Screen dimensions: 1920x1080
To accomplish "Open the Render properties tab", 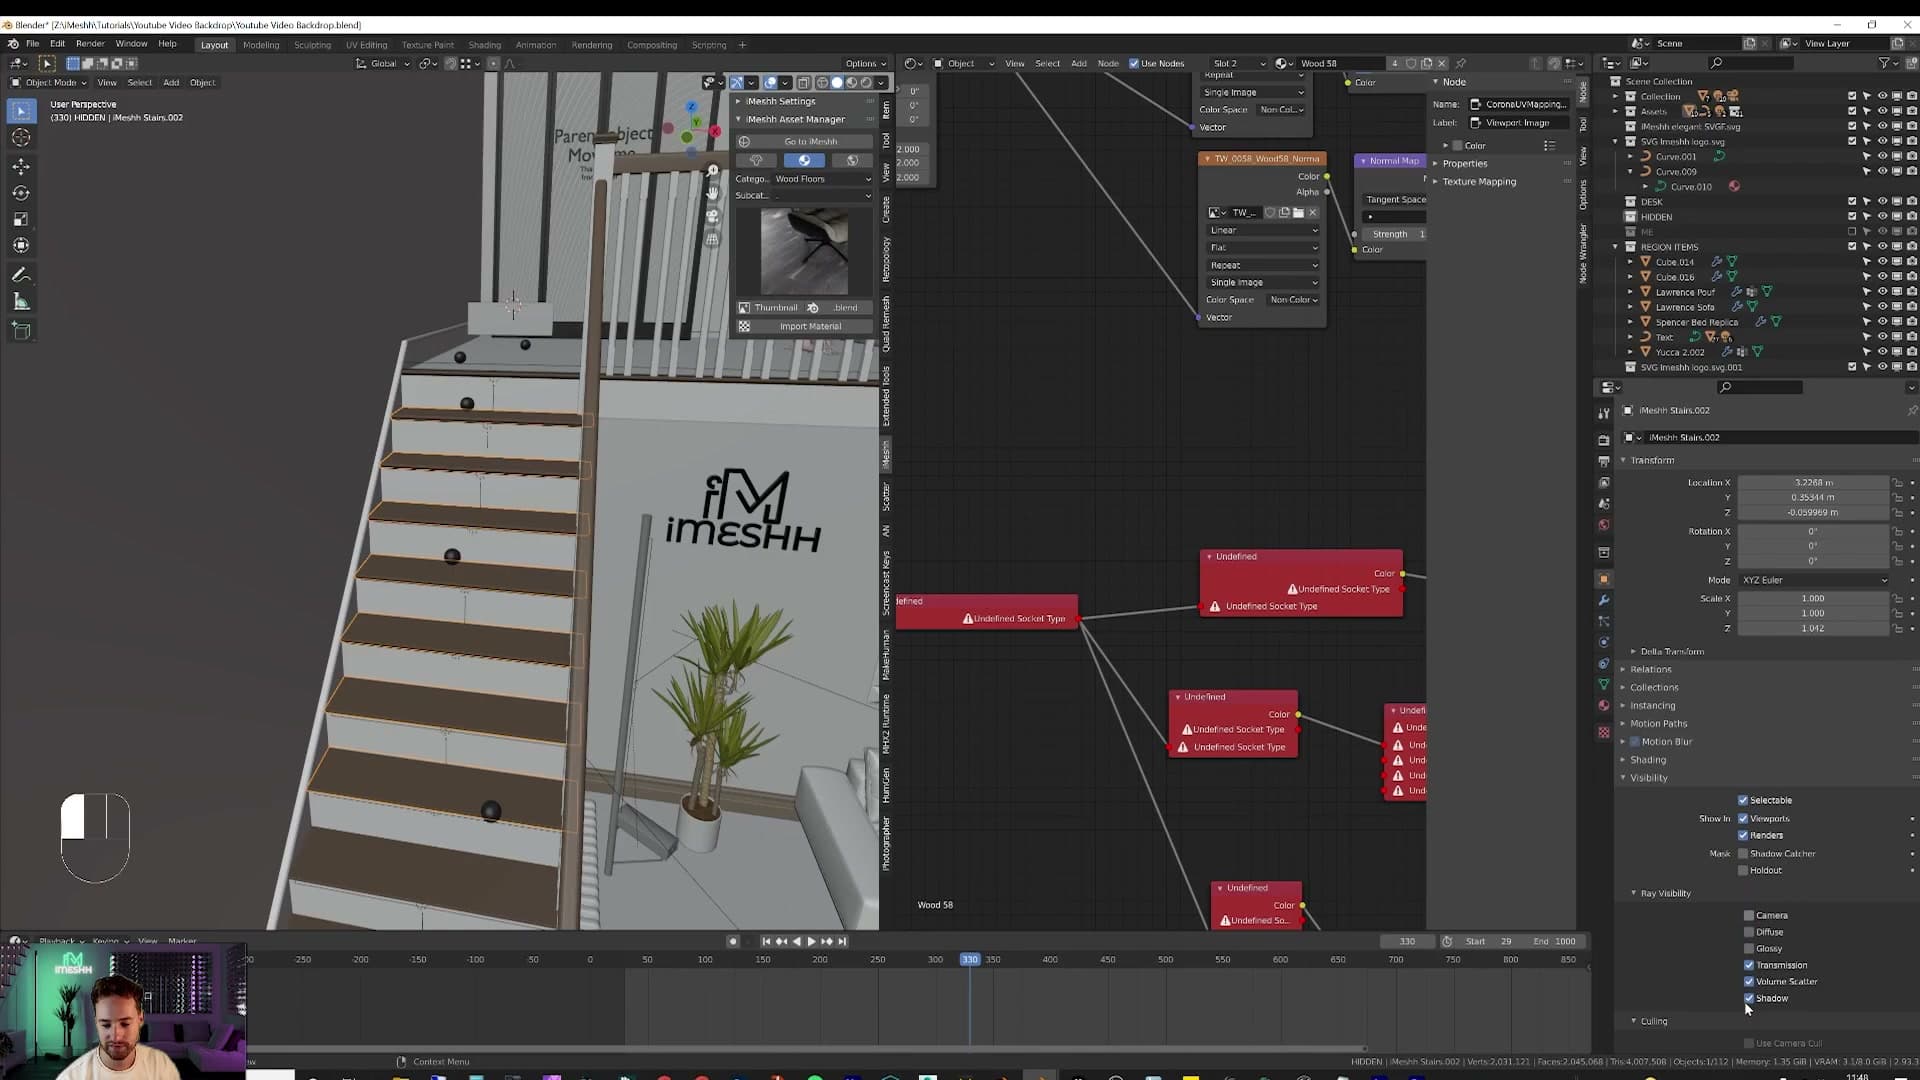I will tap(1604, 440).
